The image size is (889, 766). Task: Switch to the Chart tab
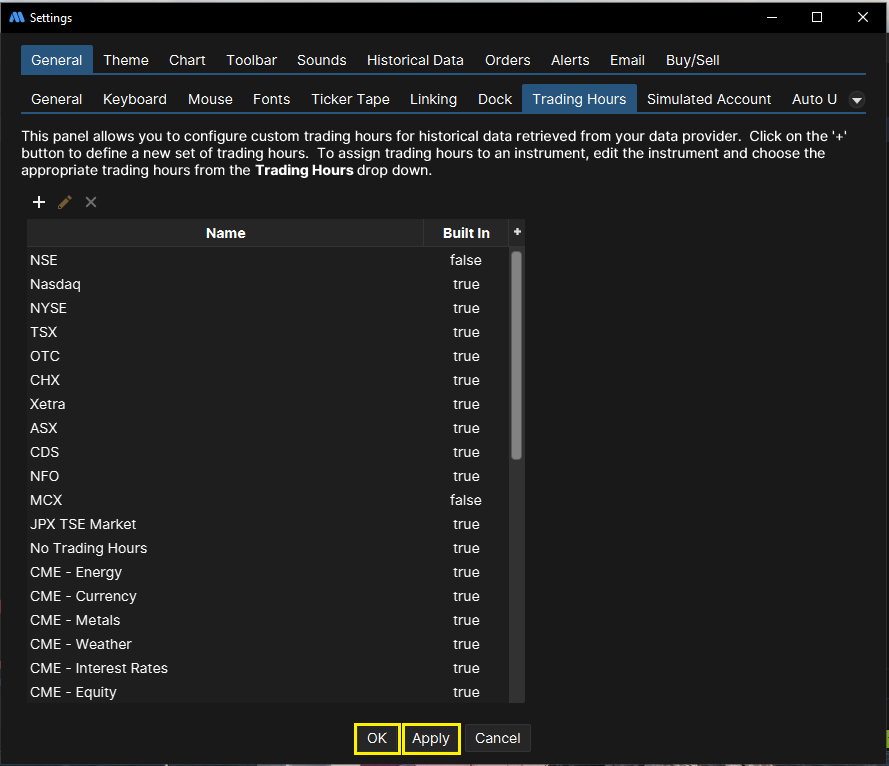187,60
